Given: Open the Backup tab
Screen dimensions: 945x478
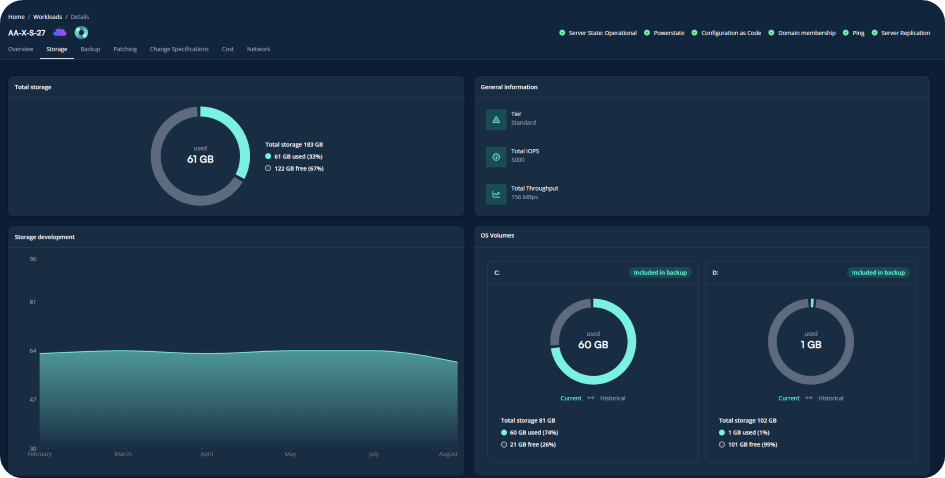Looking at the screenshot, I should (x=90, y=49).
